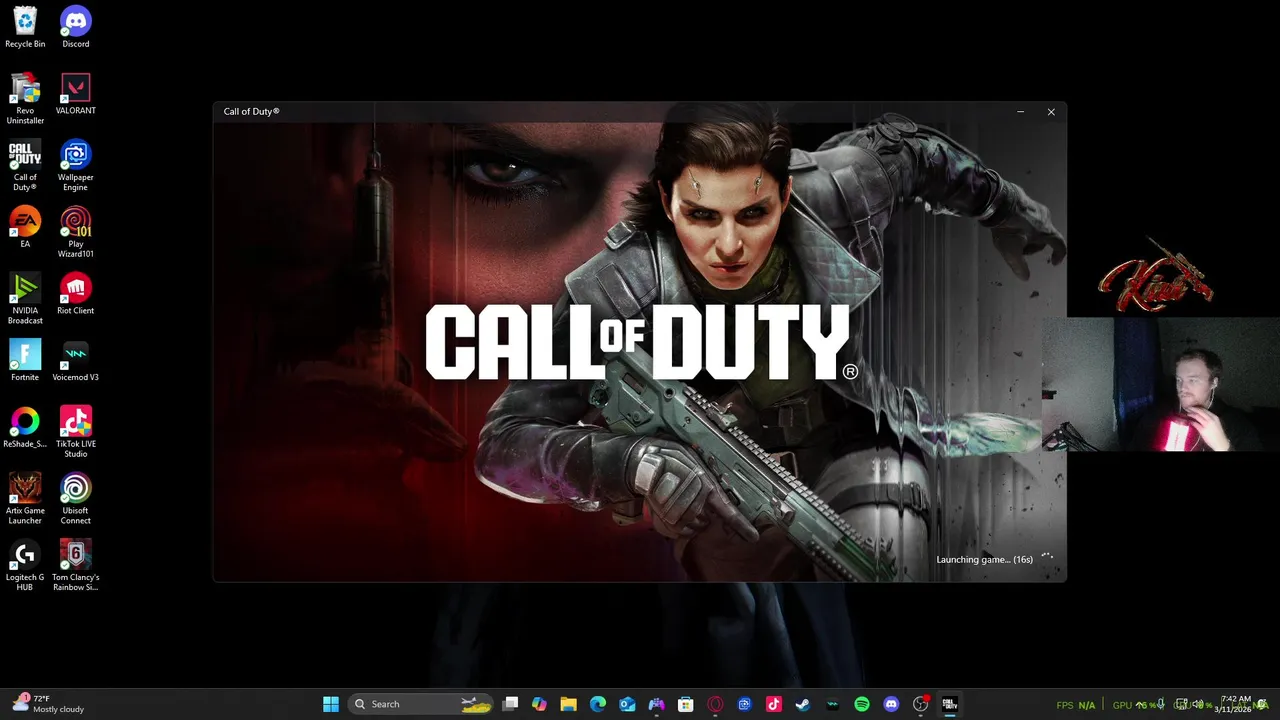
Task: Select the Play Wizard101 desktop shortcut
Action: click(x=76, y=232)
